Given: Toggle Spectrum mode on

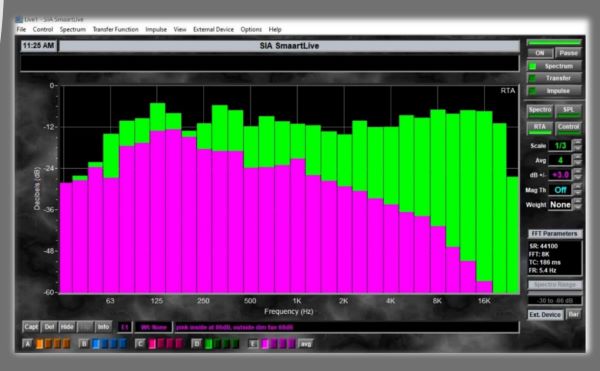Looking at the screenshot, I should click(x=554, y=66).
